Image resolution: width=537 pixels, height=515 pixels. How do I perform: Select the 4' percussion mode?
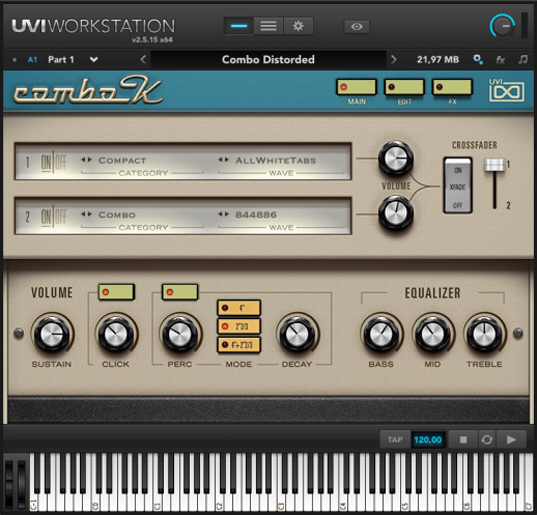(239, 307)
